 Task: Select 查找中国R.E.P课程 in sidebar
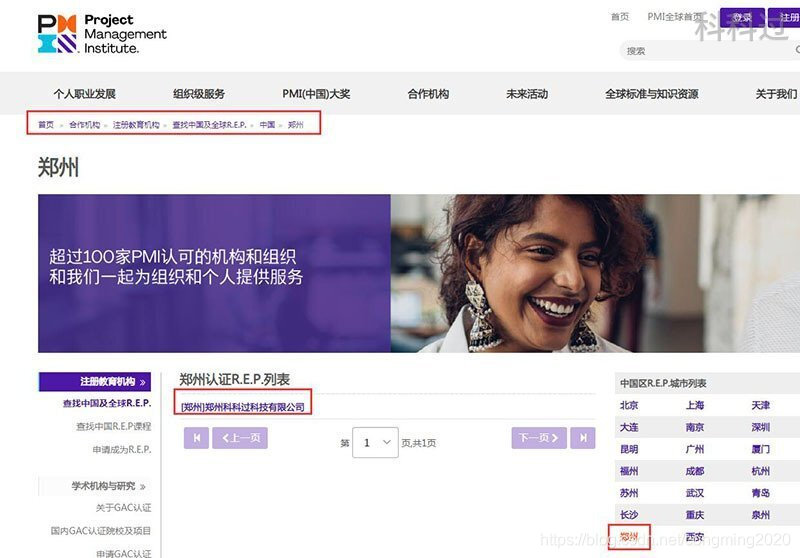click(114, 426)
